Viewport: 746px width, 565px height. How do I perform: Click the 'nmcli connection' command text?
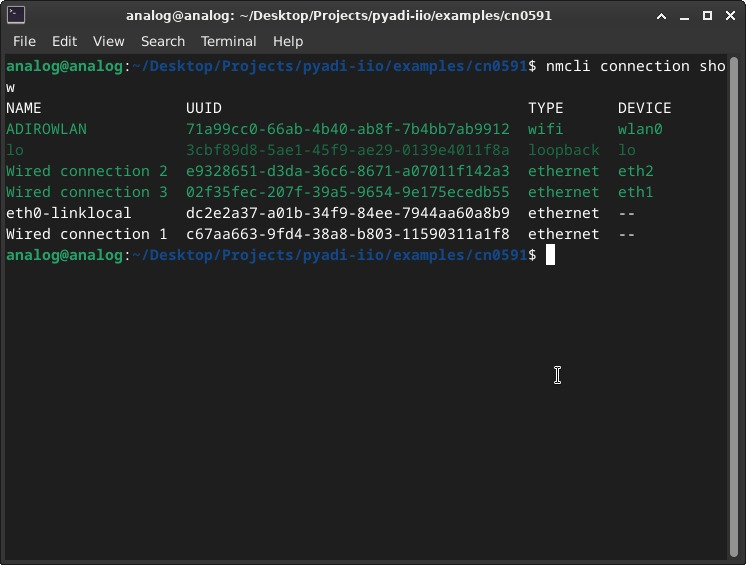618,66
